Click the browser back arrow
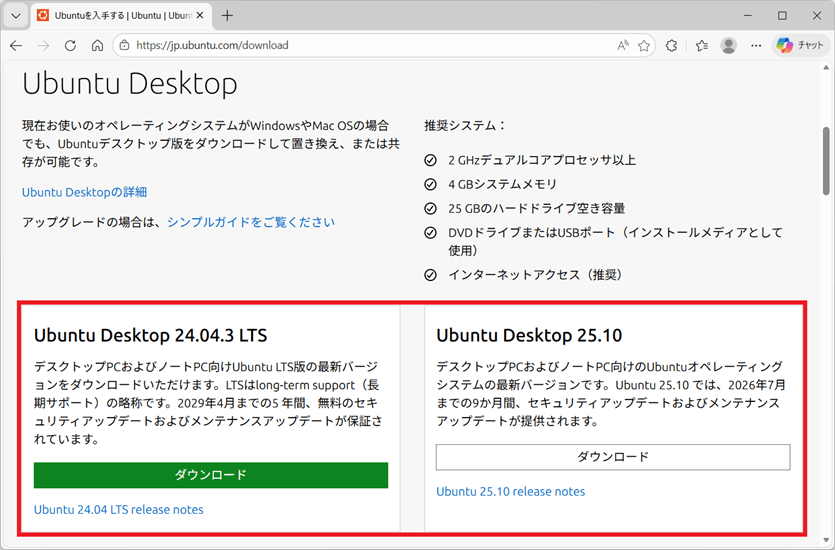835x550 pixels. click(x=16, y=45)
